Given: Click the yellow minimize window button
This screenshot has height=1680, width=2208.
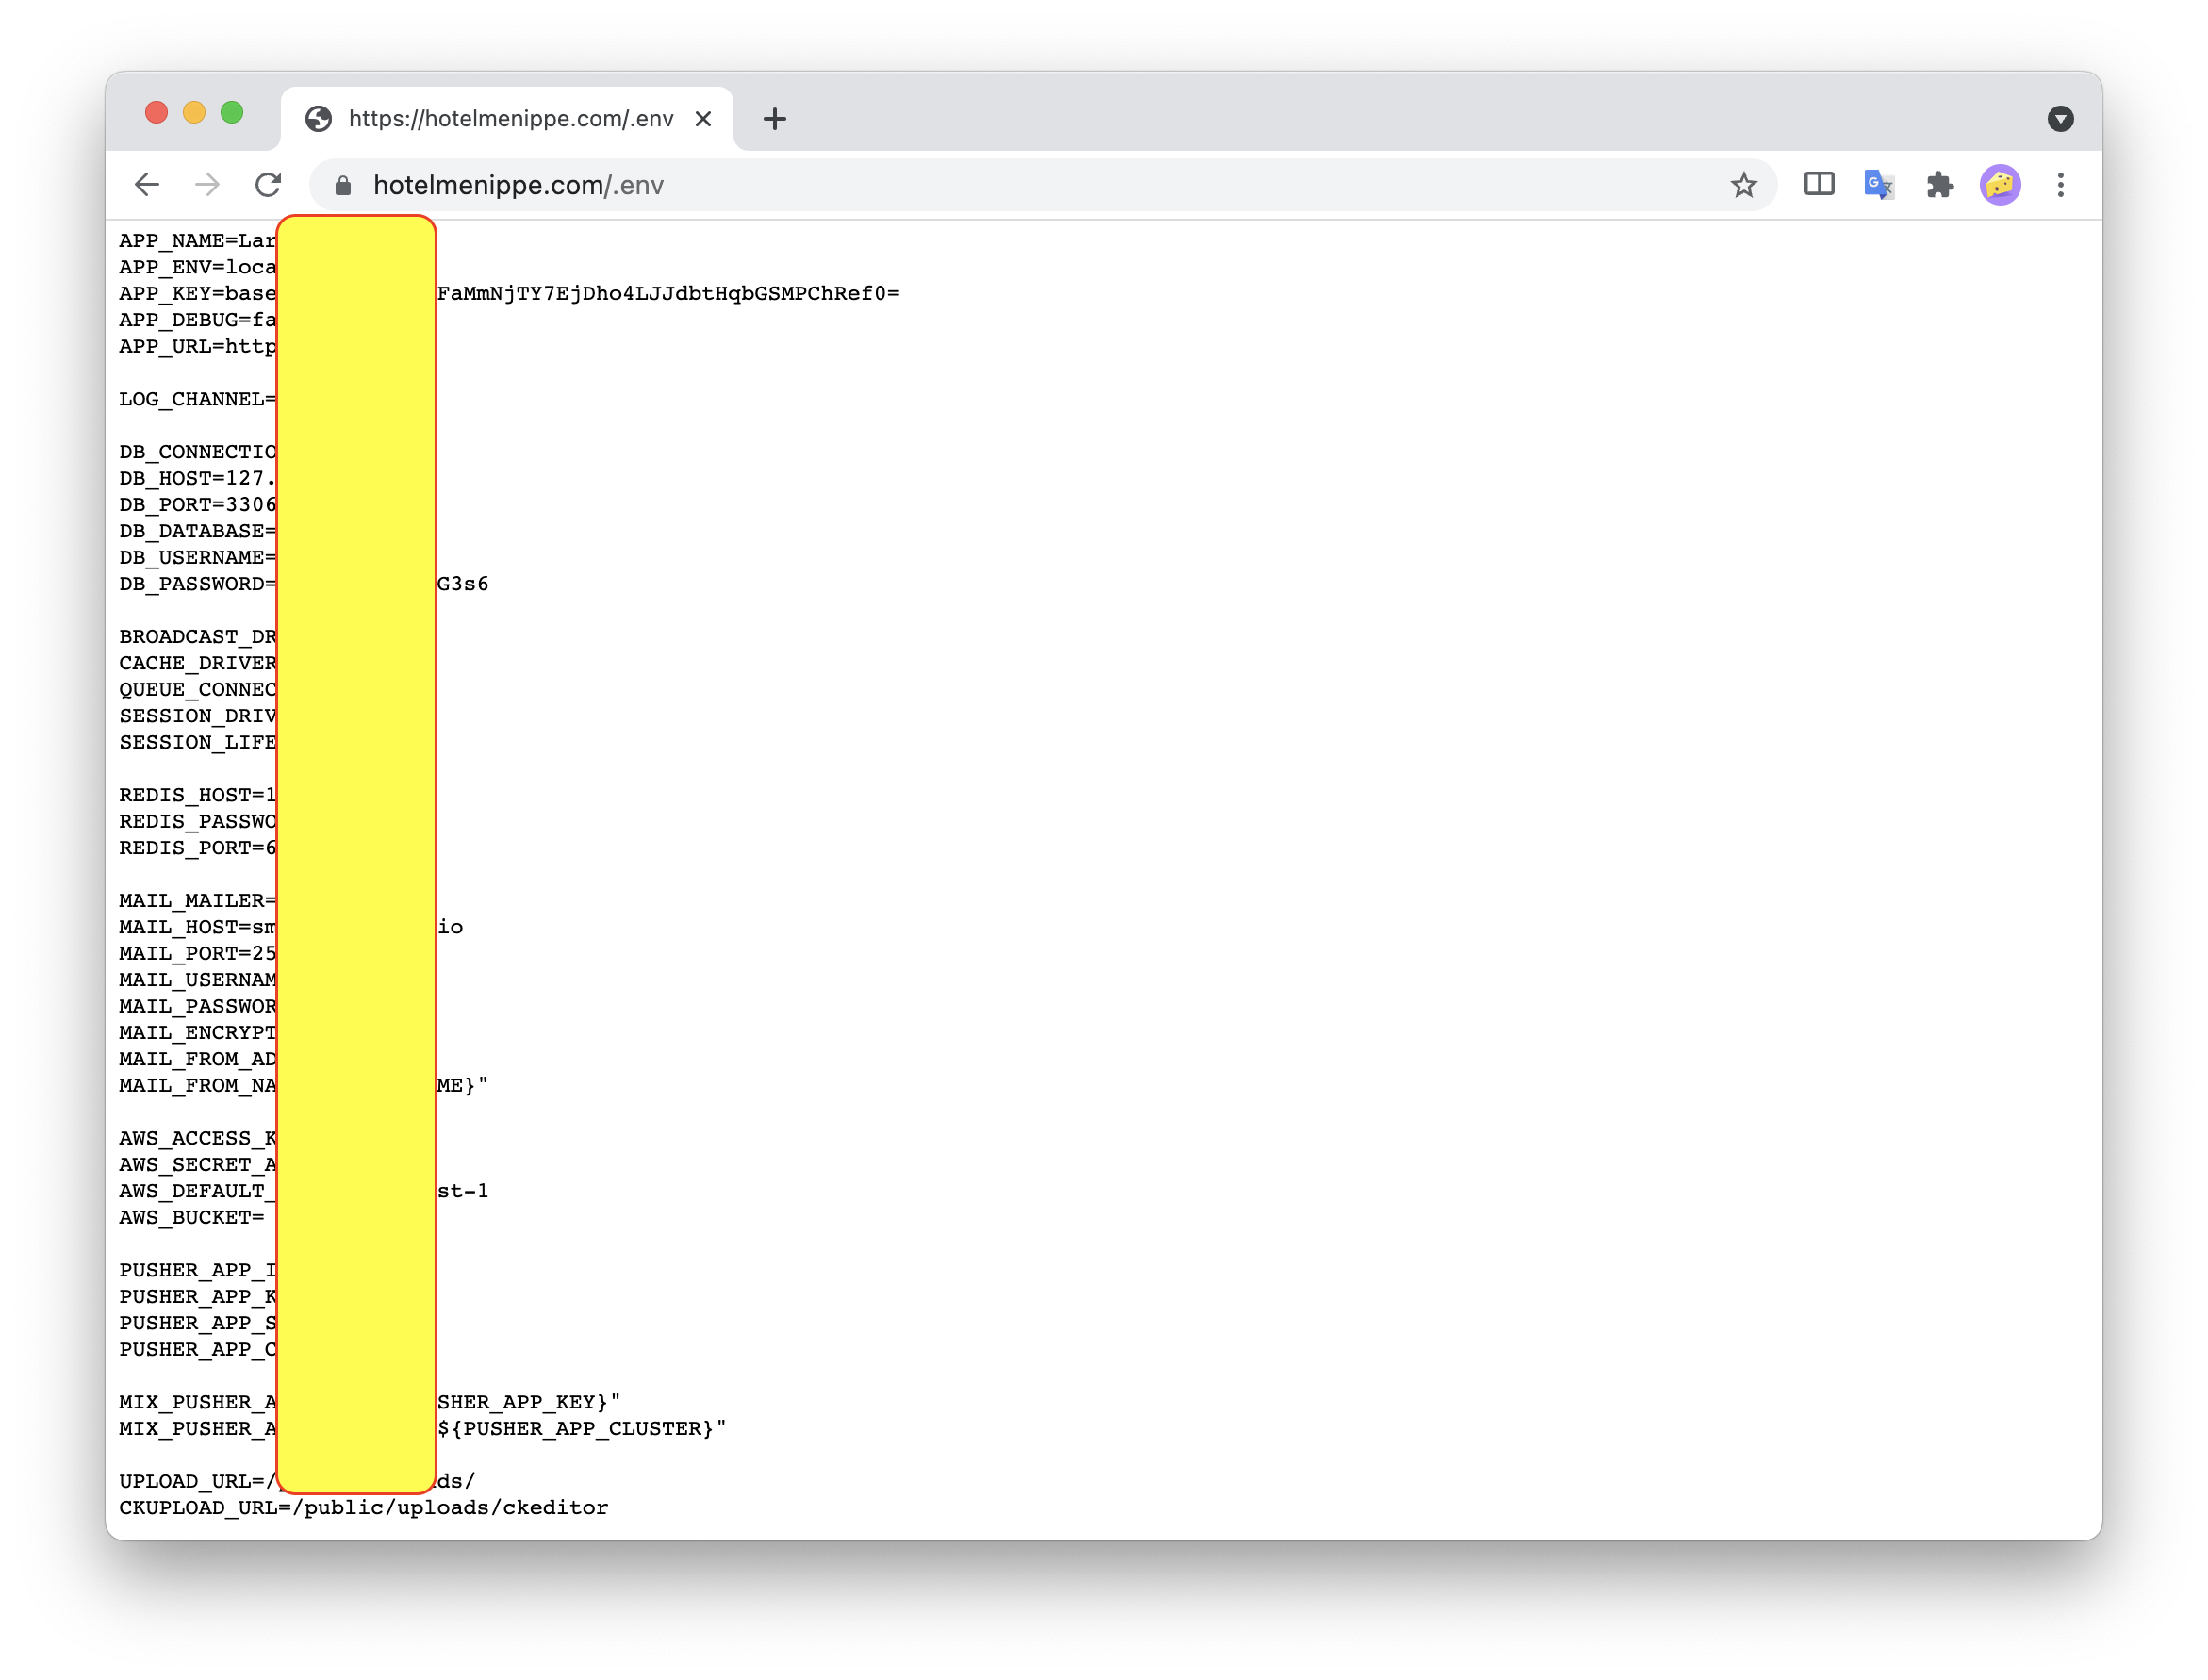Looking at the screenshot, I should point(194,112).
